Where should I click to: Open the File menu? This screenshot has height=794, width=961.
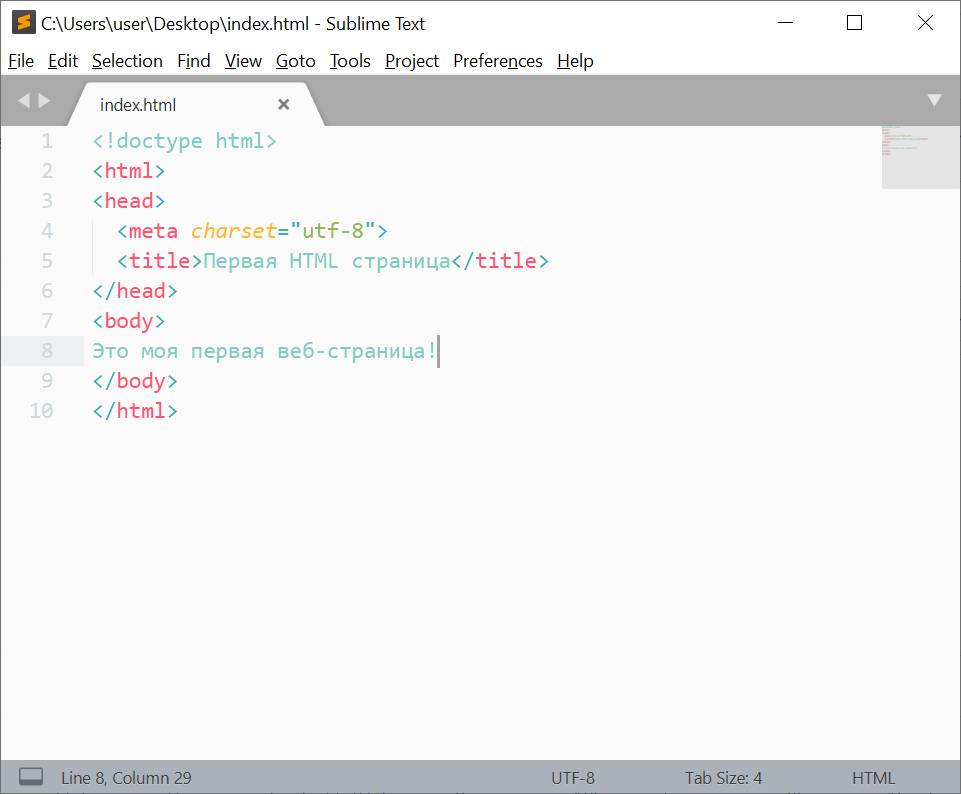tap(21, 61)
